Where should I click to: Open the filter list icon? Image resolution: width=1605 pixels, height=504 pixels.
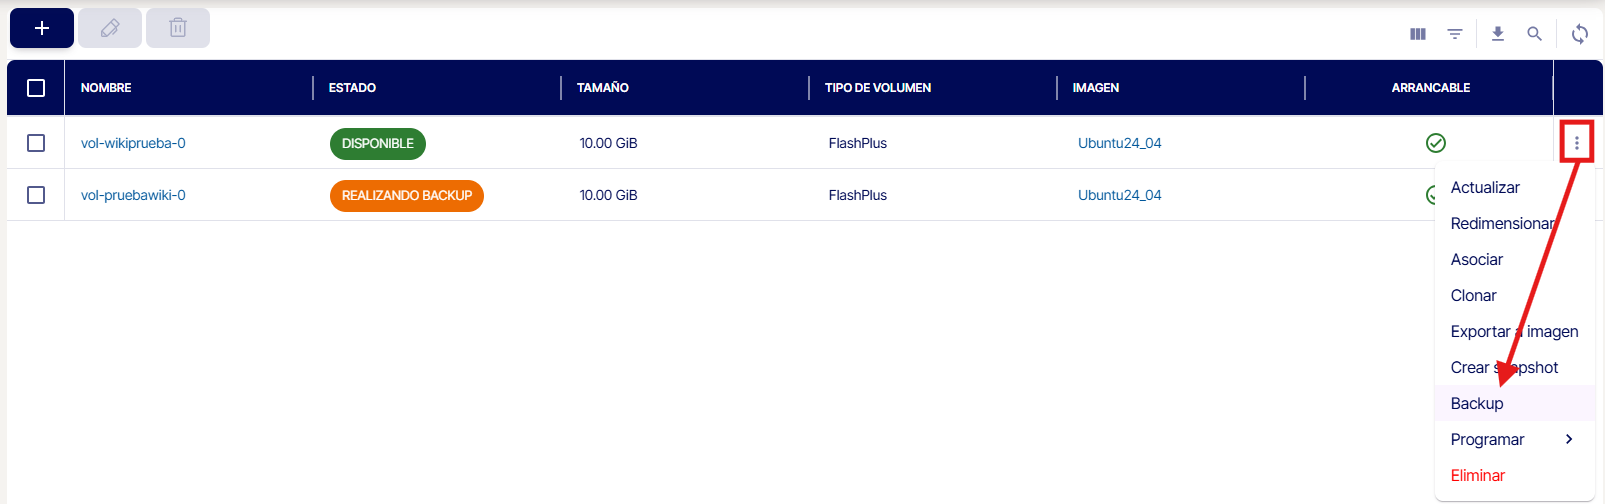point(1455,34)
